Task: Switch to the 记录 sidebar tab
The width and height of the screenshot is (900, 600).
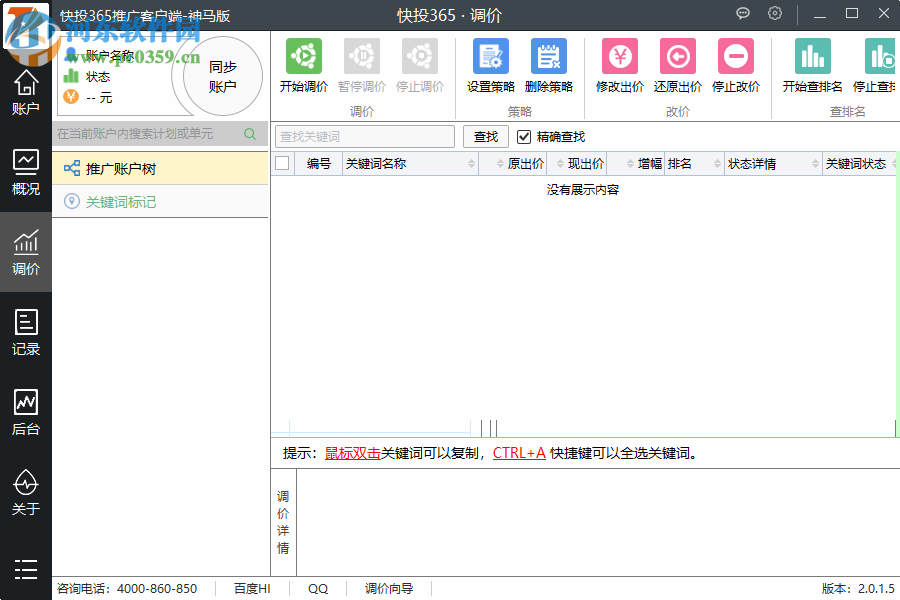Action: 26,333
